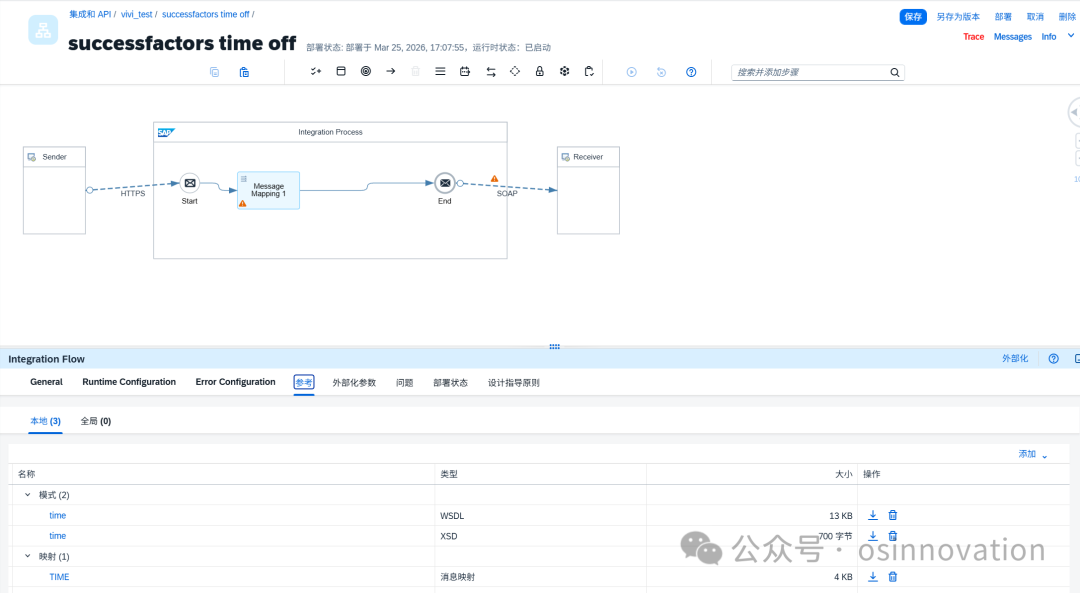Click the padlock security toolbar icon
The width and height of the screenshot is (1080, 593).
coord(539,72)
